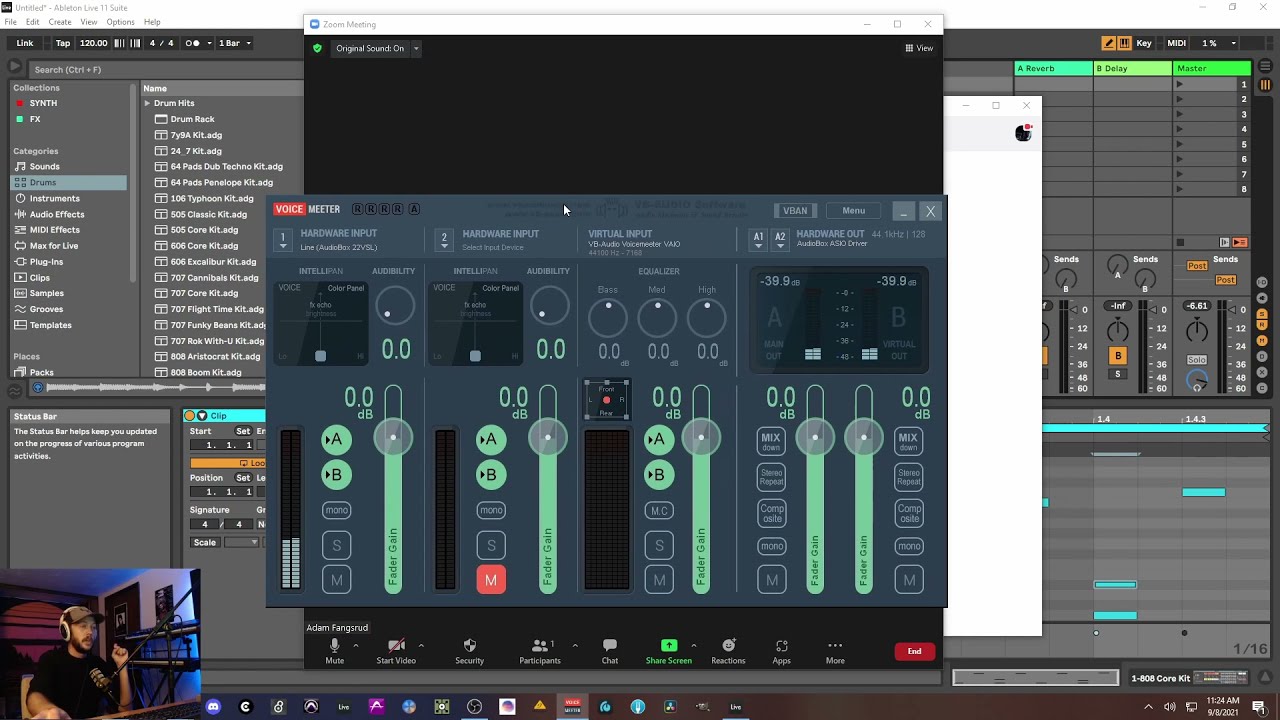
Task: Switch Zoom layout via View icon
Action: (x=919, y=48)
